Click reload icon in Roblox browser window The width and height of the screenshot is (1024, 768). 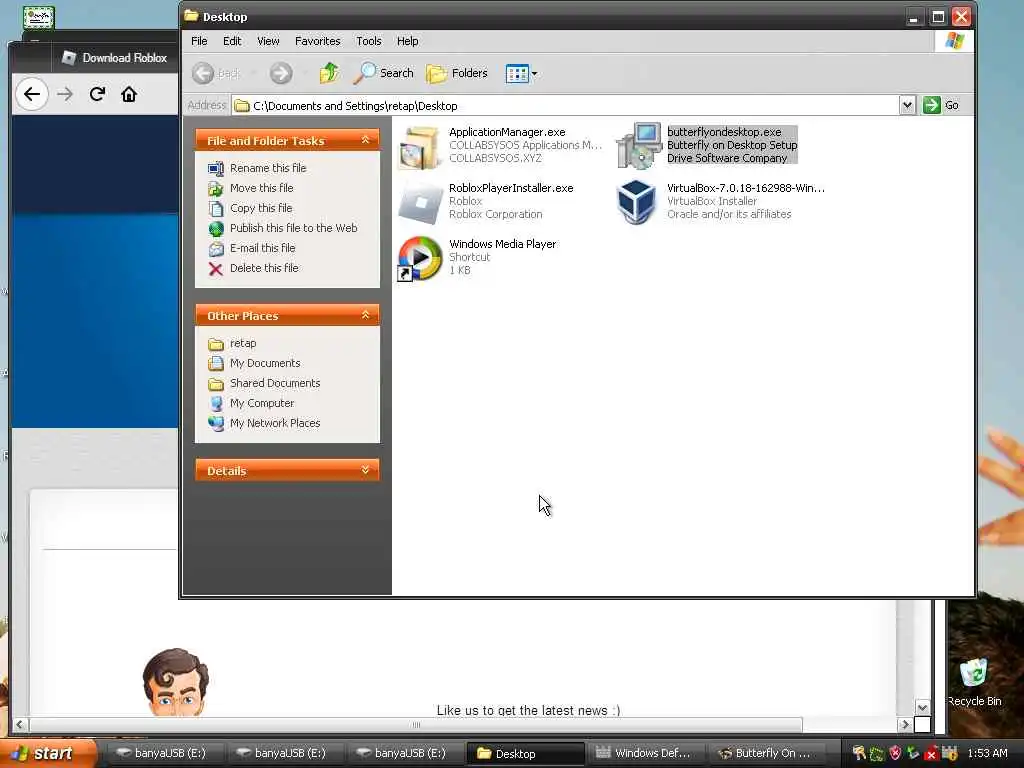pyautogui.click(x=97, y=94)
